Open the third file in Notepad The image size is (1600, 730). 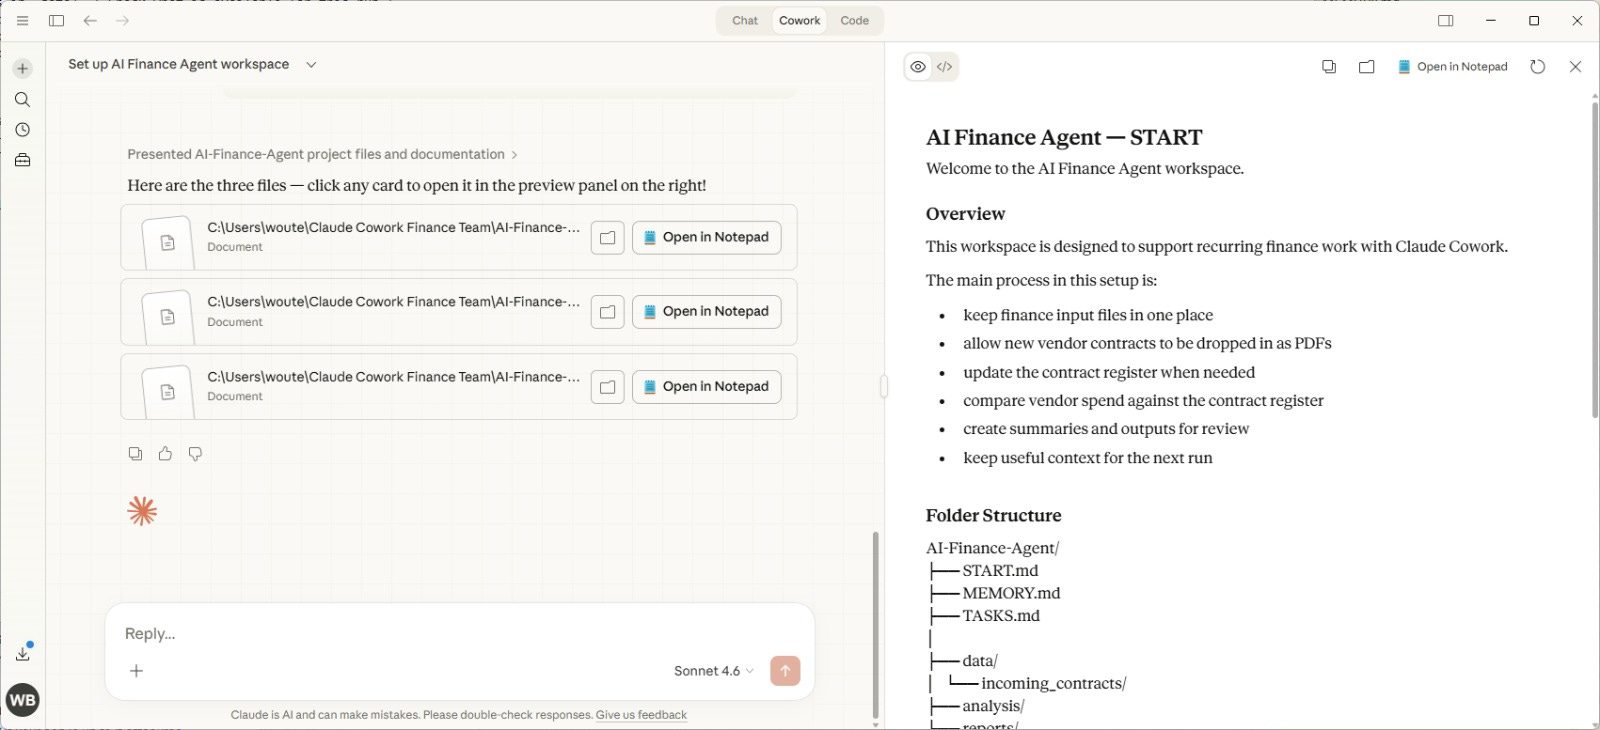[x=707, y=387]
